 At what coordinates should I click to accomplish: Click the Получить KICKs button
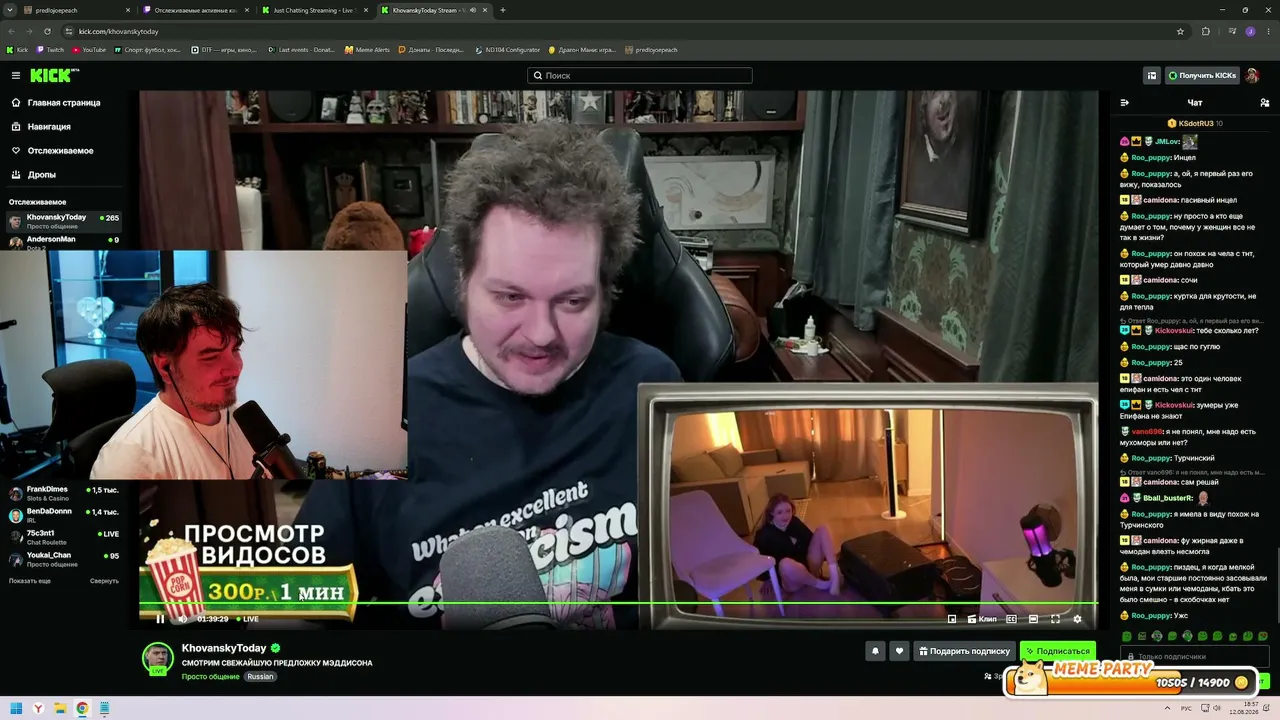click(x=1202, y=75)
